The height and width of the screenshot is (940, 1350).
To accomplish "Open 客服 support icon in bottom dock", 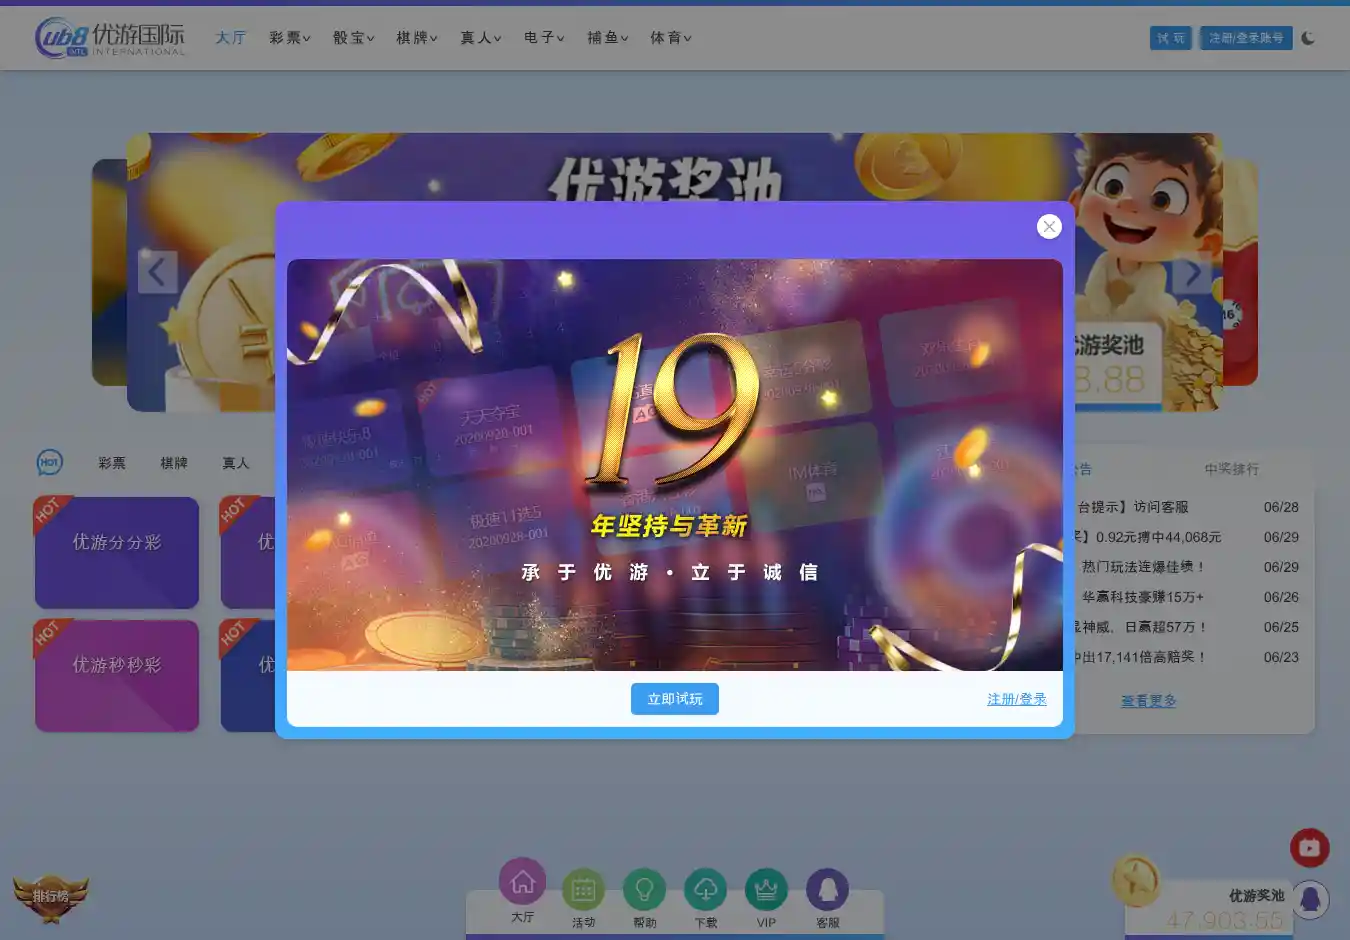I will (827, 889).
